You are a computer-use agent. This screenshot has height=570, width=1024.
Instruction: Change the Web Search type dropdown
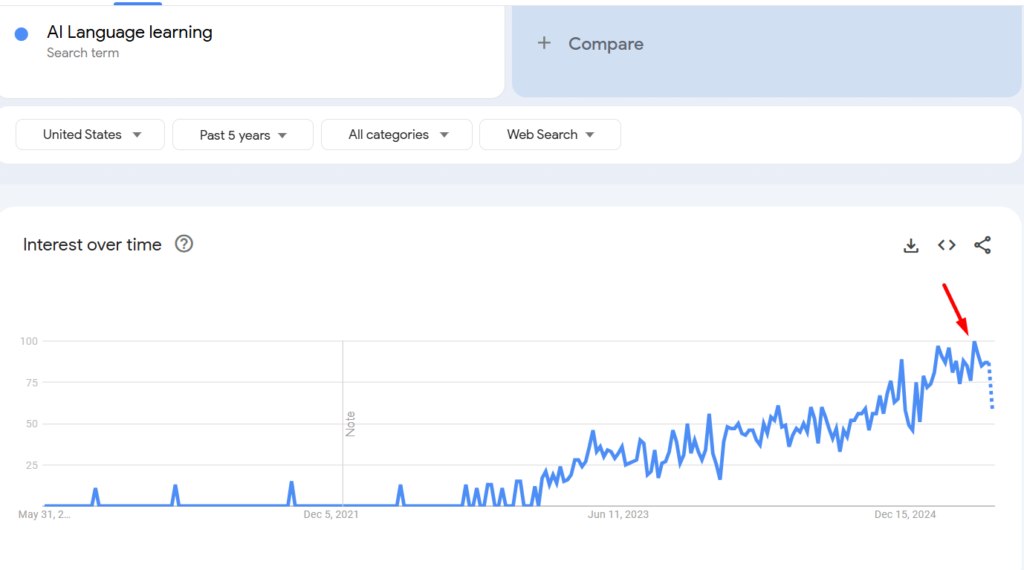click(x=550, y=135)
